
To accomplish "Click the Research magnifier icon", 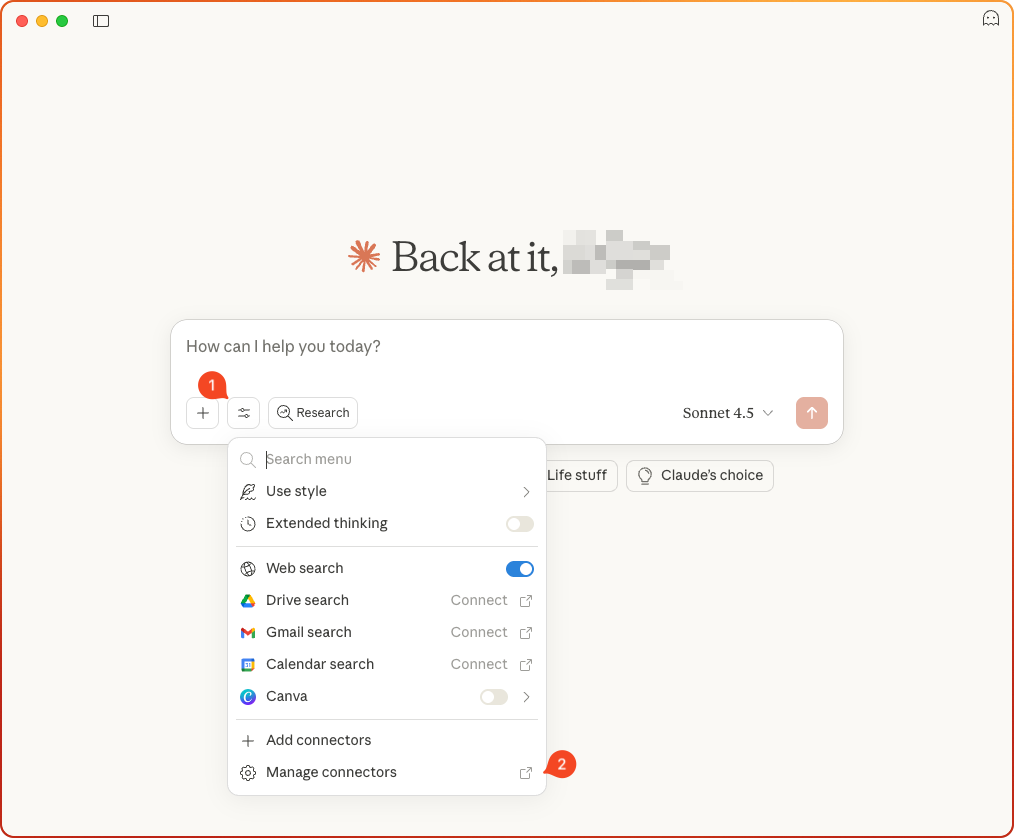I will tap(284, 413).
